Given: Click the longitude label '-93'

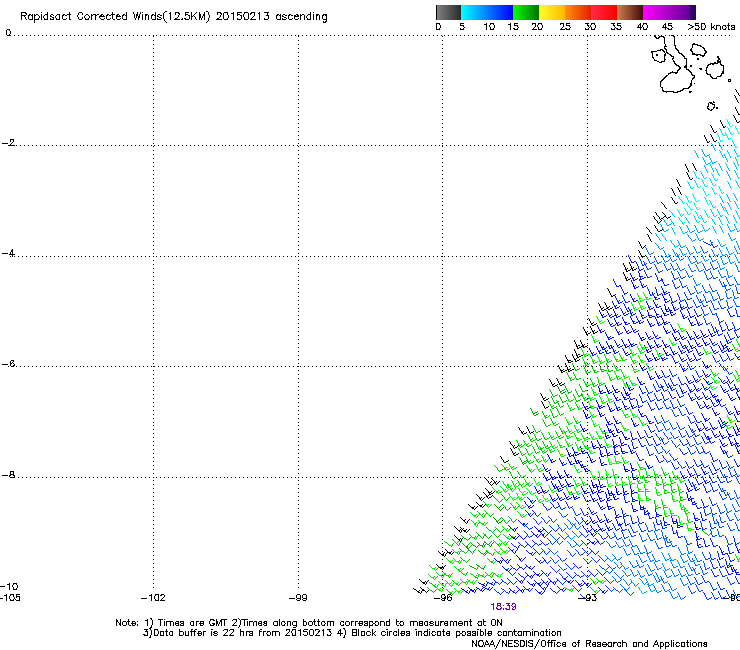Looking at the screenshot, I should 588,598.
